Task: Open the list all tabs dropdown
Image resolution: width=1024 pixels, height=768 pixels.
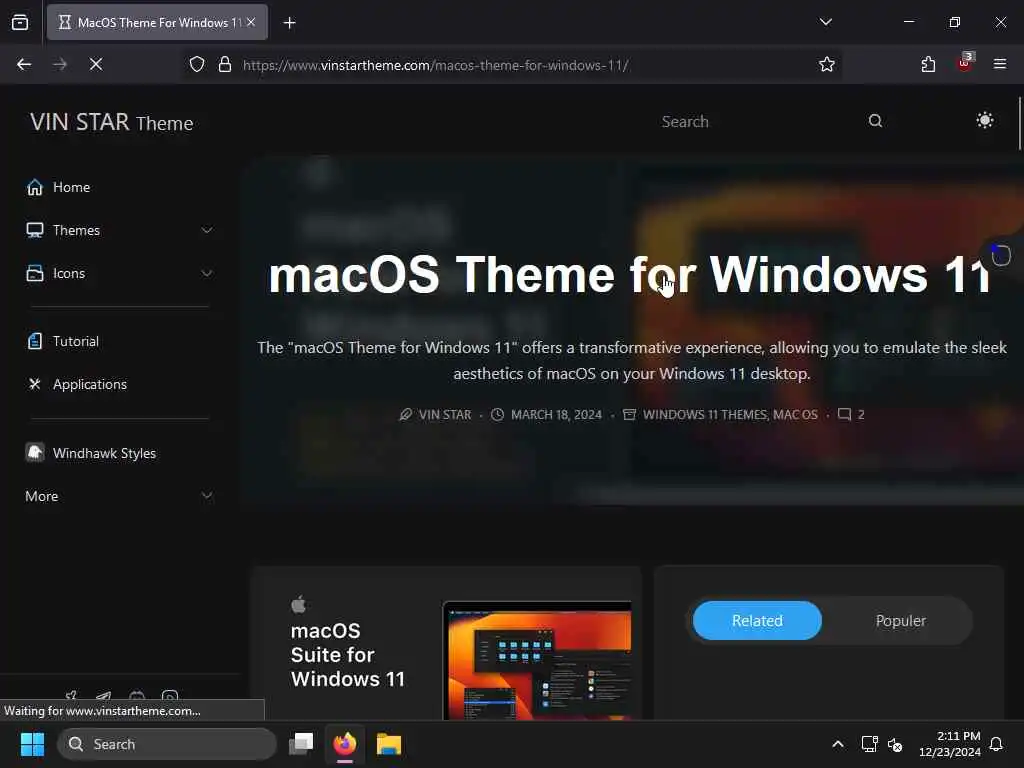Action: click(x=825, y=22)
